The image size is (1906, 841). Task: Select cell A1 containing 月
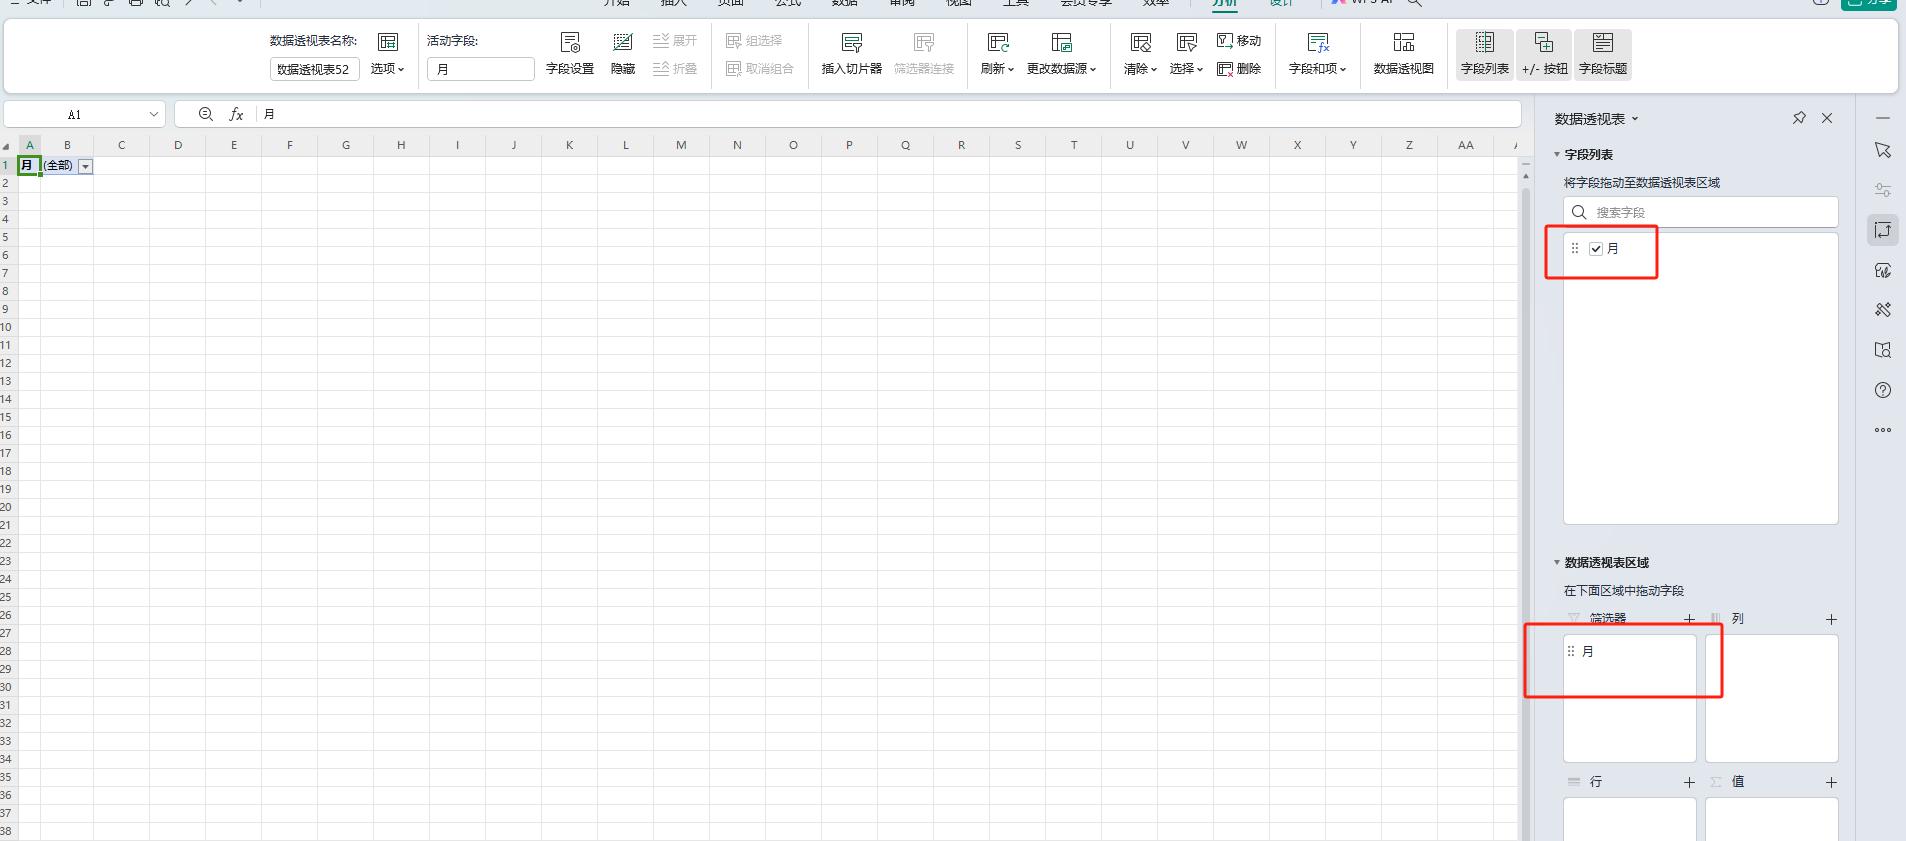coord(30,165)
